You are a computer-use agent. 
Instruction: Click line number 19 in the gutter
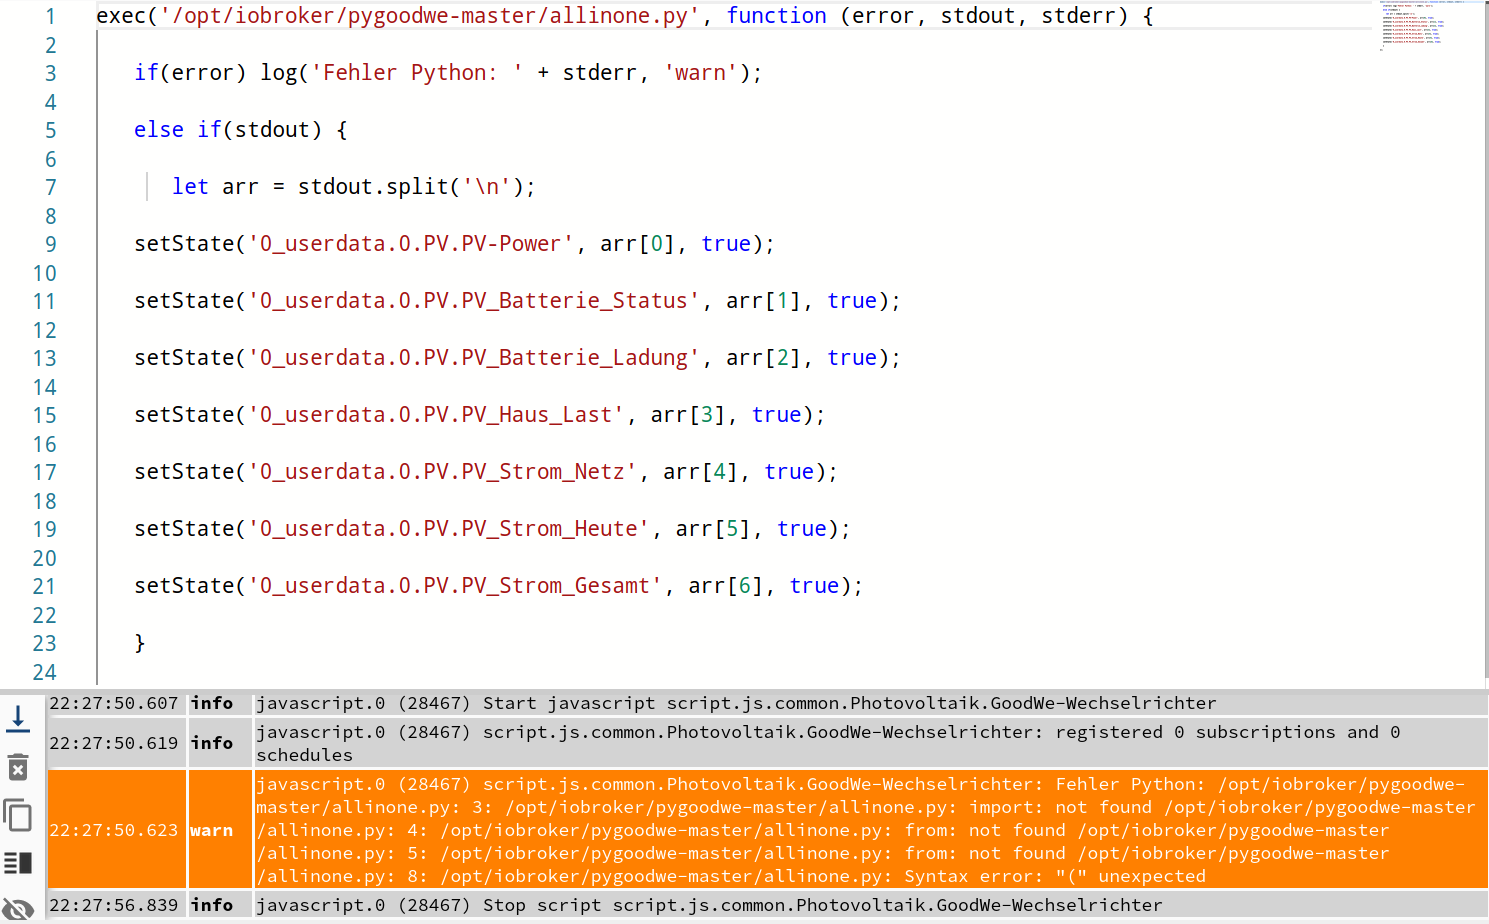coord(44,529)
